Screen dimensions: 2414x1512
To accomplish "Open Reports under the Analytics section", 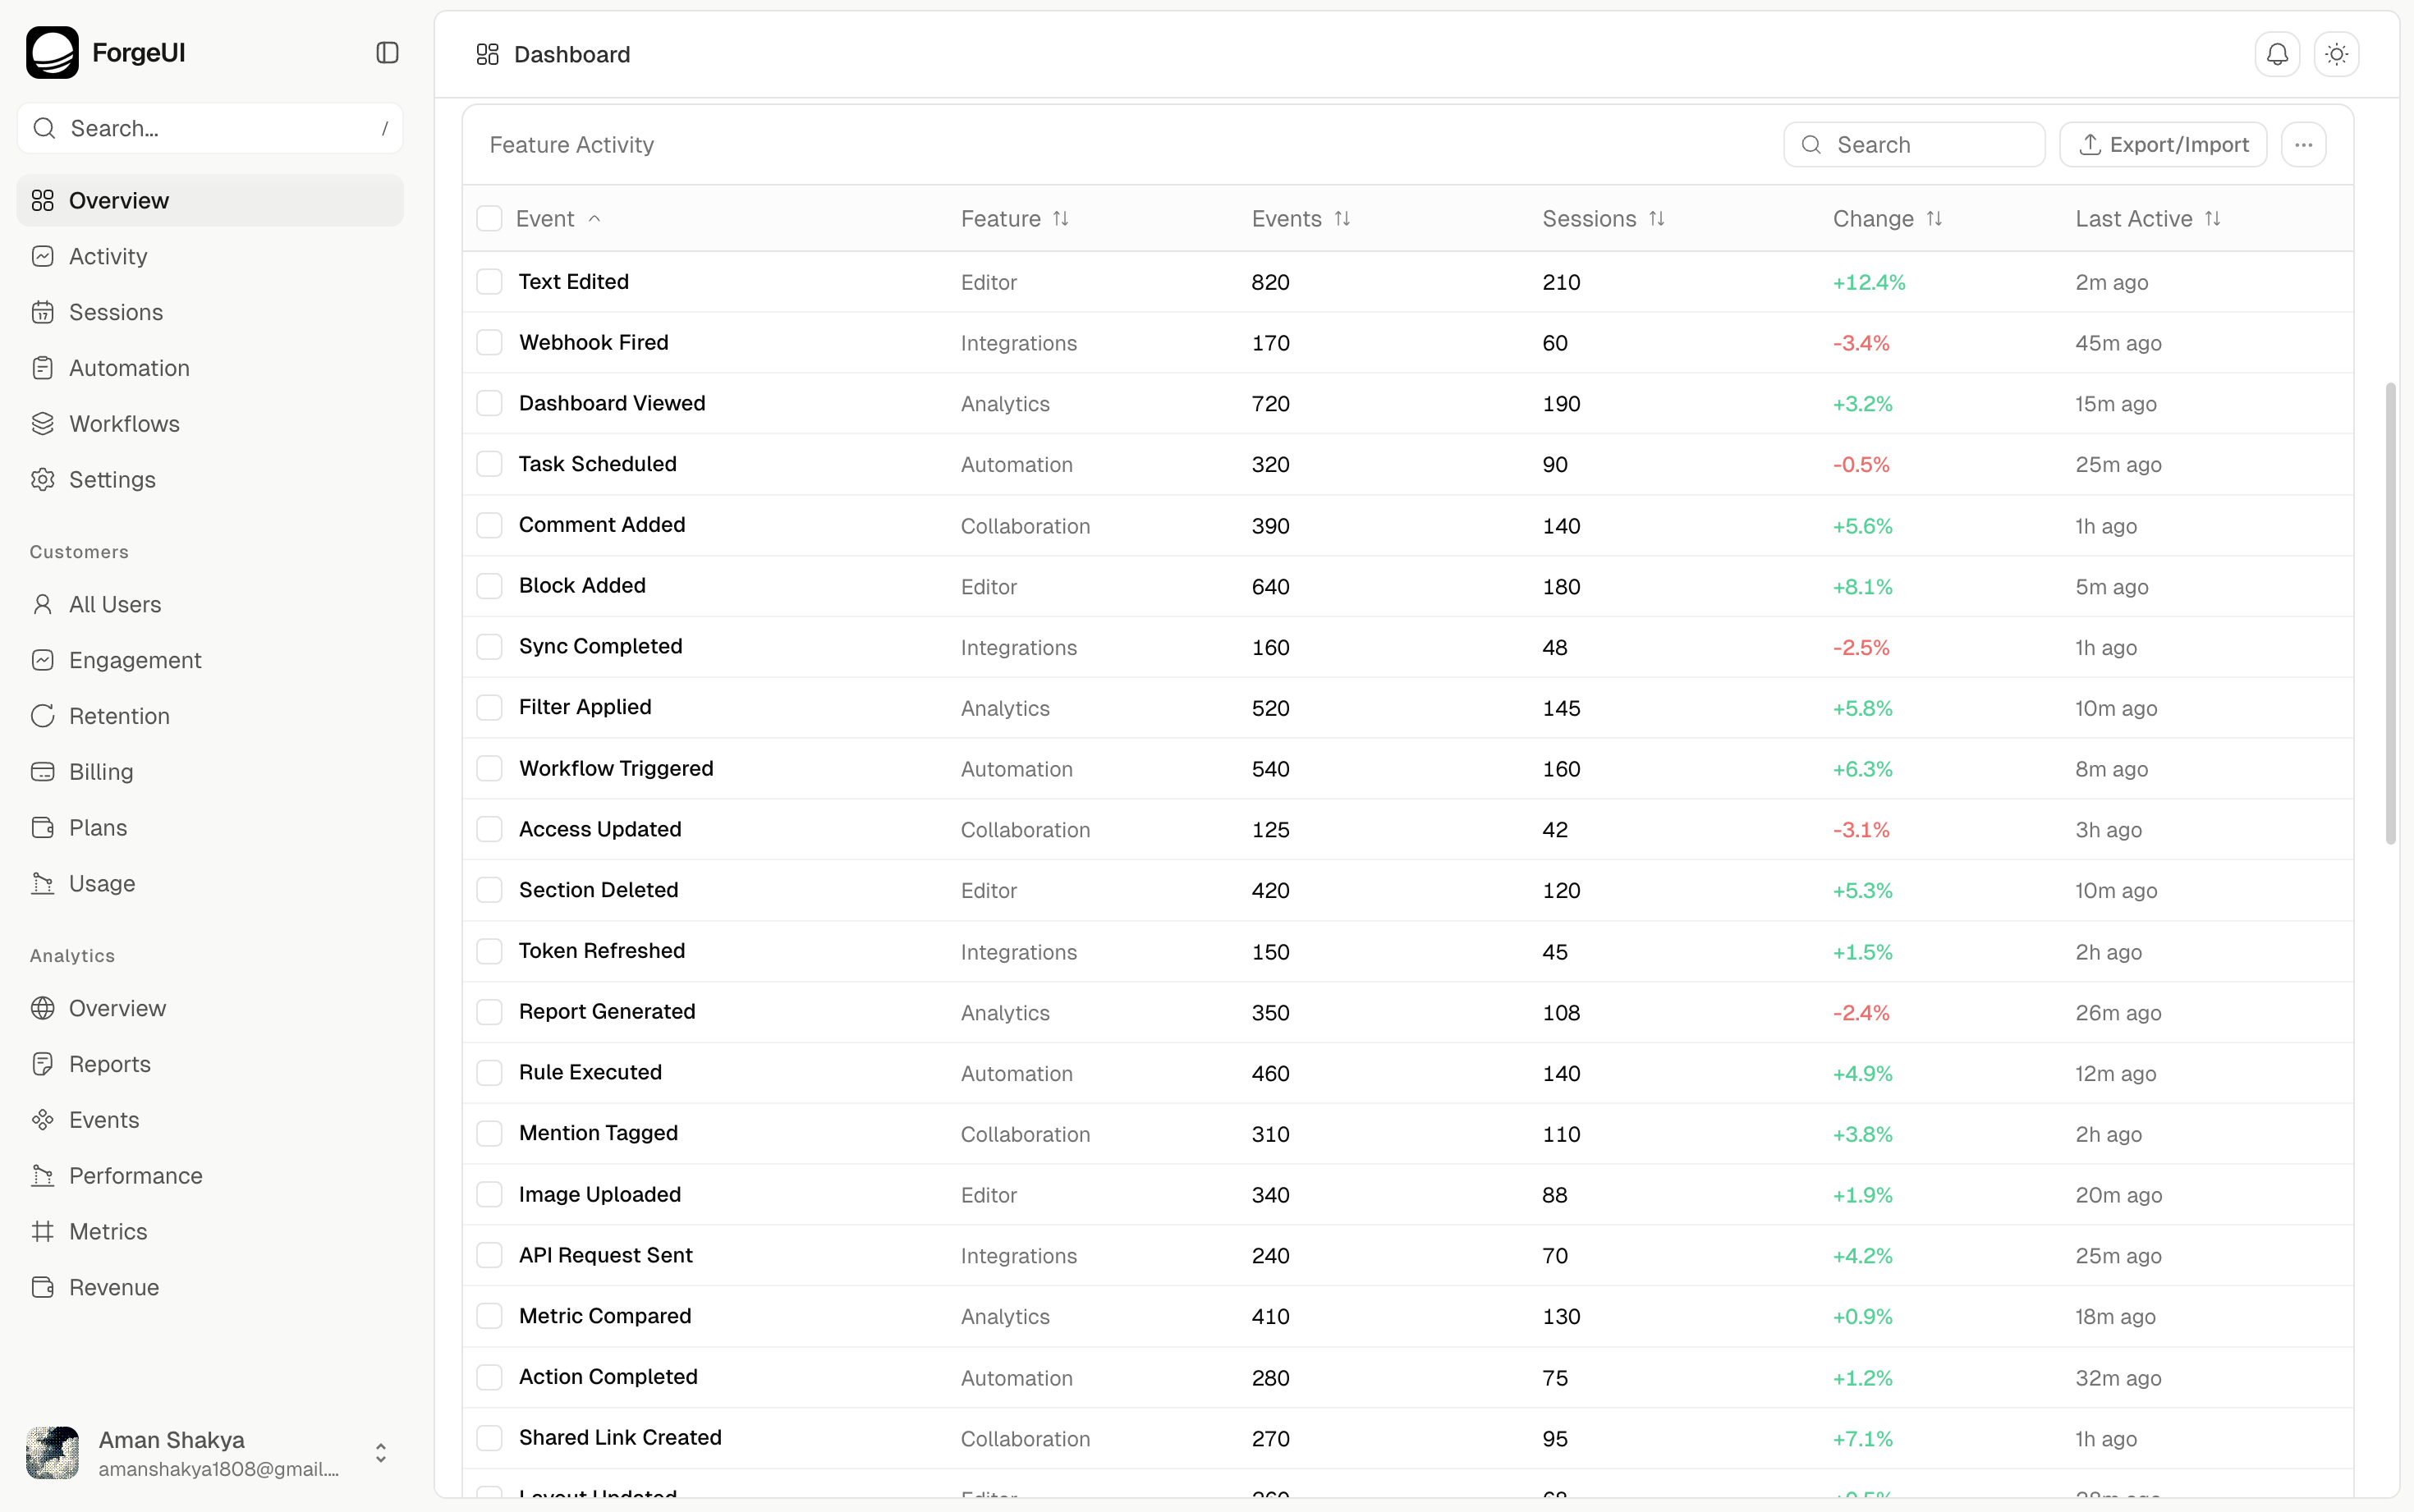I will point(109,1063).
